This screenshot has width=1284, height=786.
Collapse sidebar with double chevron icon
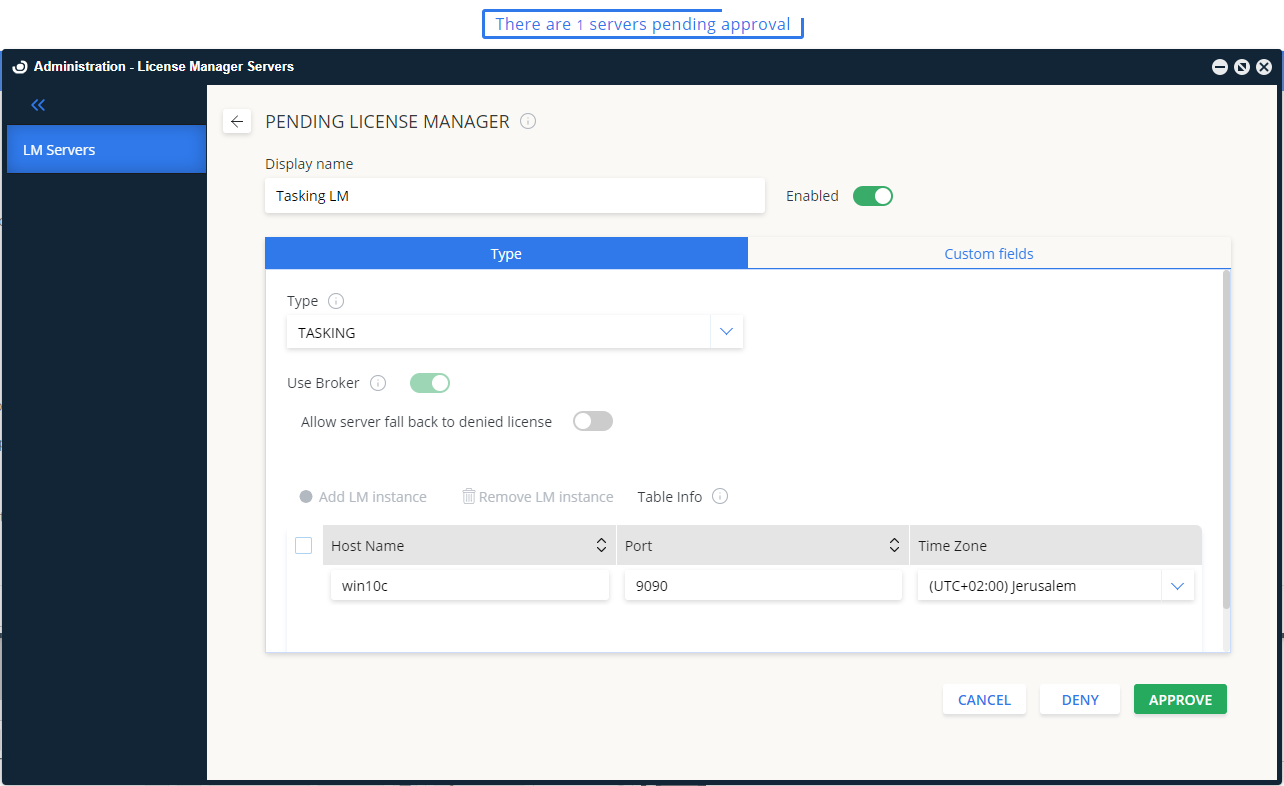[x=38, y=105]
